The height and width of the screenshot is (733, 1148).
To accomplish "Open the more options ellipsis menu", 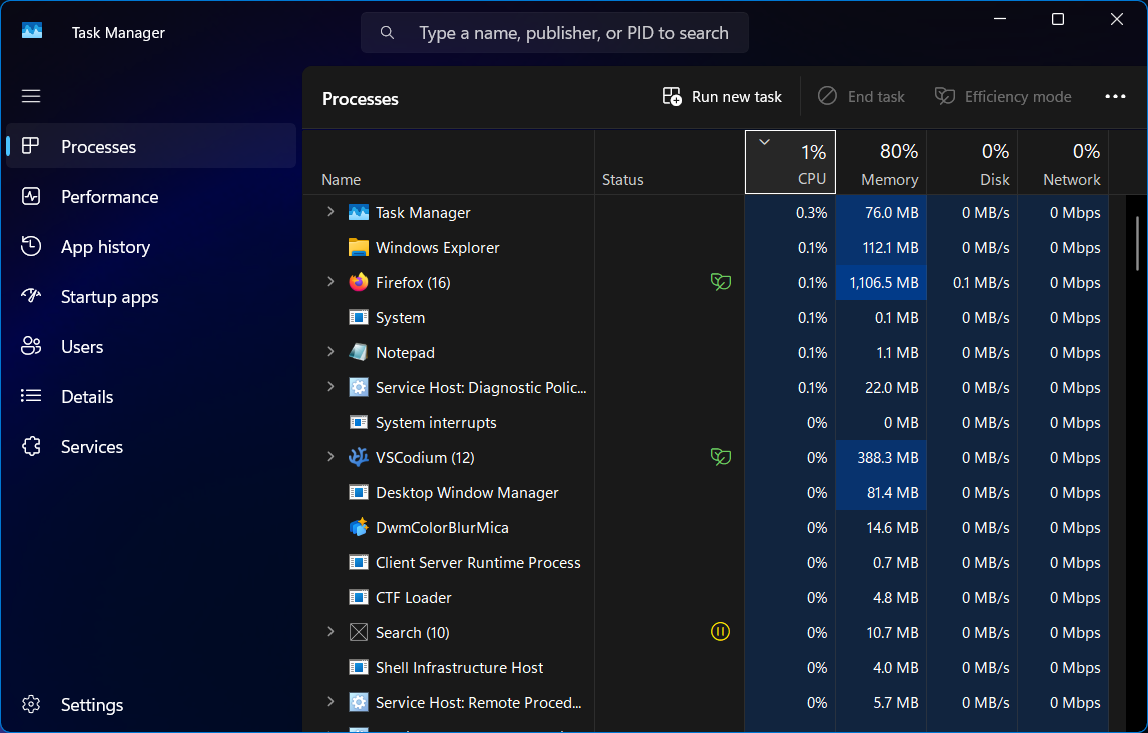I will [x=1115, y=97].
